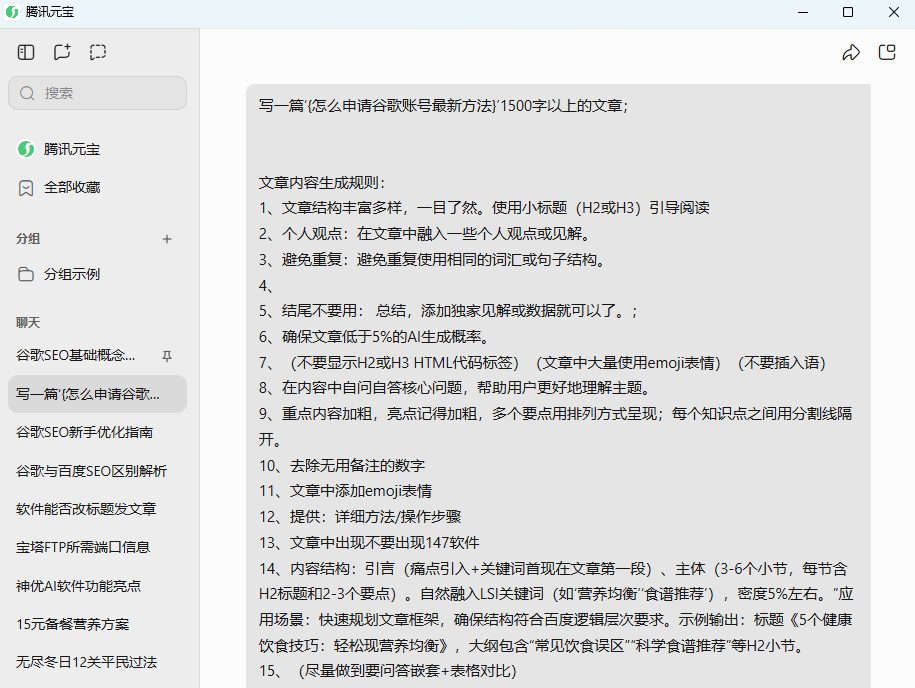Click the 聊天 section label
The width and height of the screenshot is (915, 688).
click(x=28, y=323)
